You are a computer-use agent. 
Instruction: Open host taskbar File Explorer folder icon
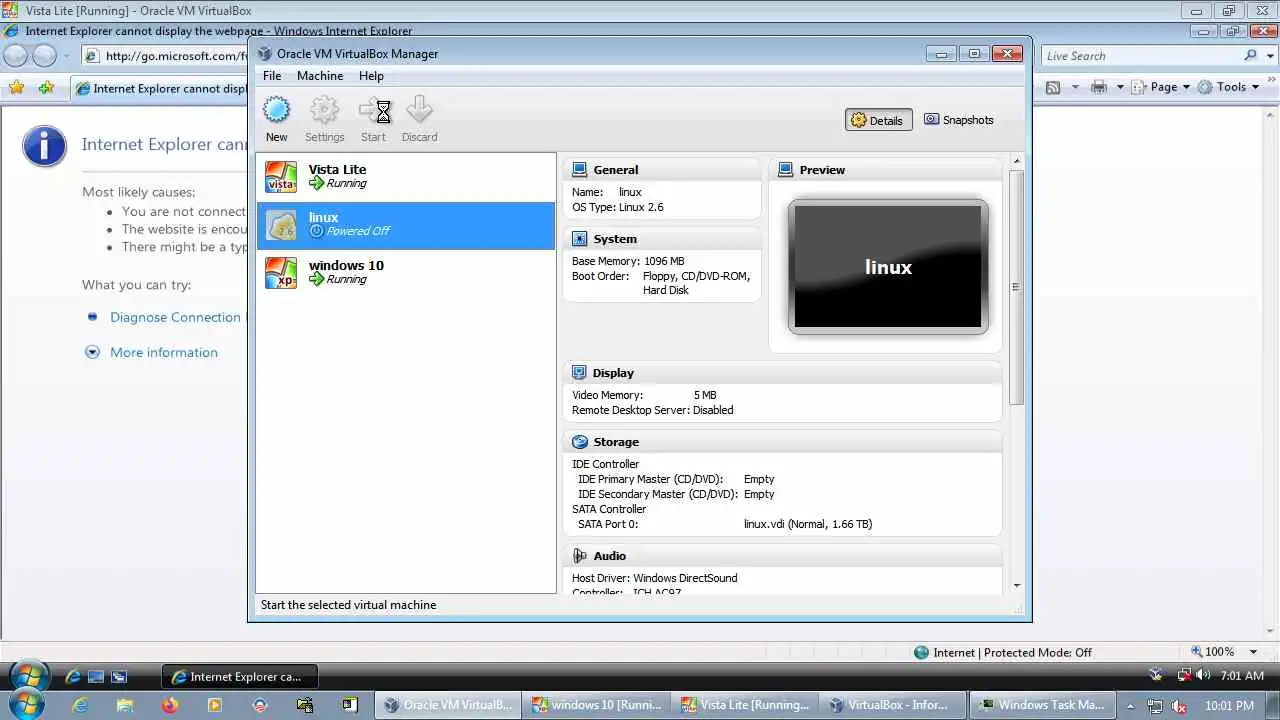(x=125, y=705)
